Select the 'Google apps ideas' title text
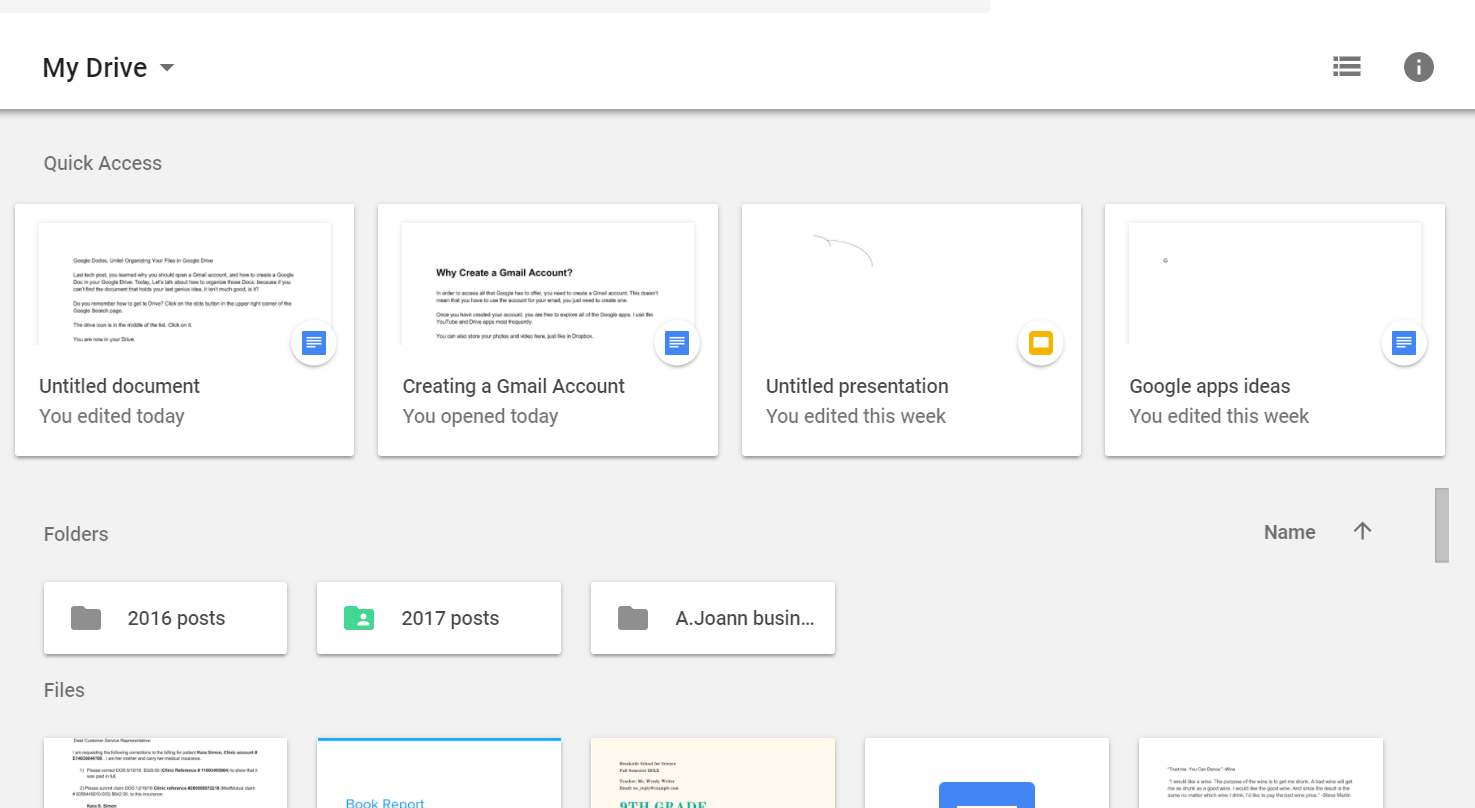This screenshot has width=1475, height=808. [x=1209, y=386]
